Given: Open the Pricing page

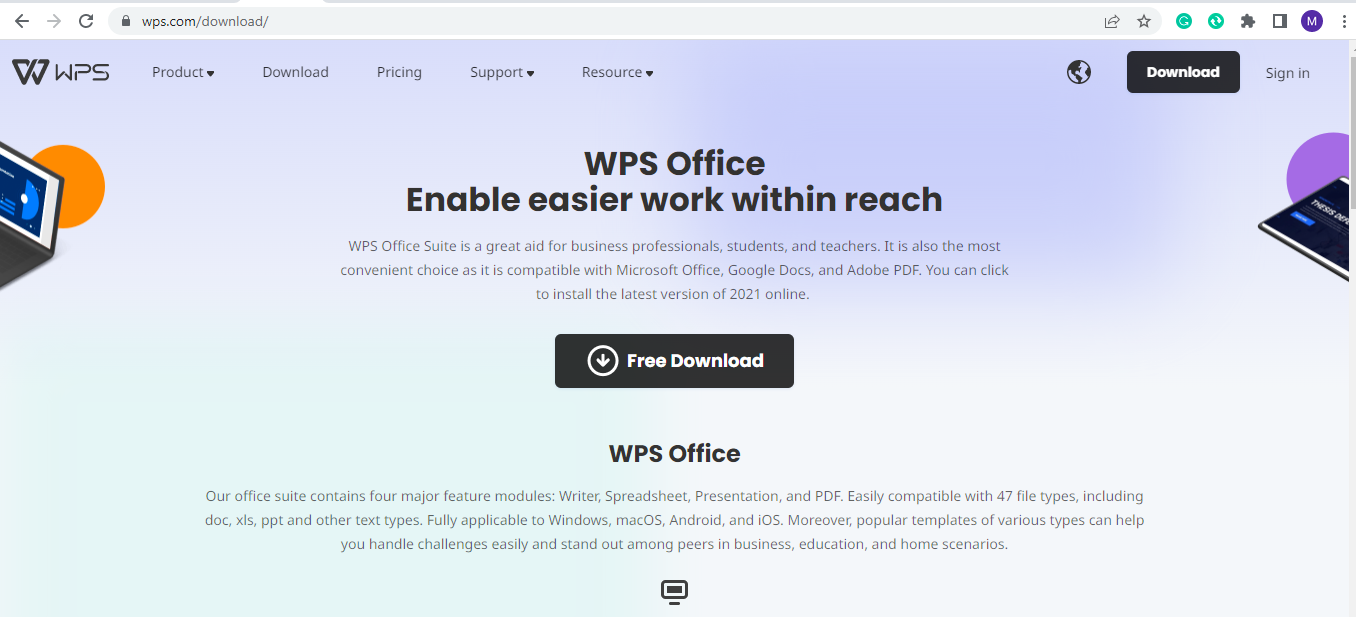Looking at the screenshot, I should (x=399, y=72).
